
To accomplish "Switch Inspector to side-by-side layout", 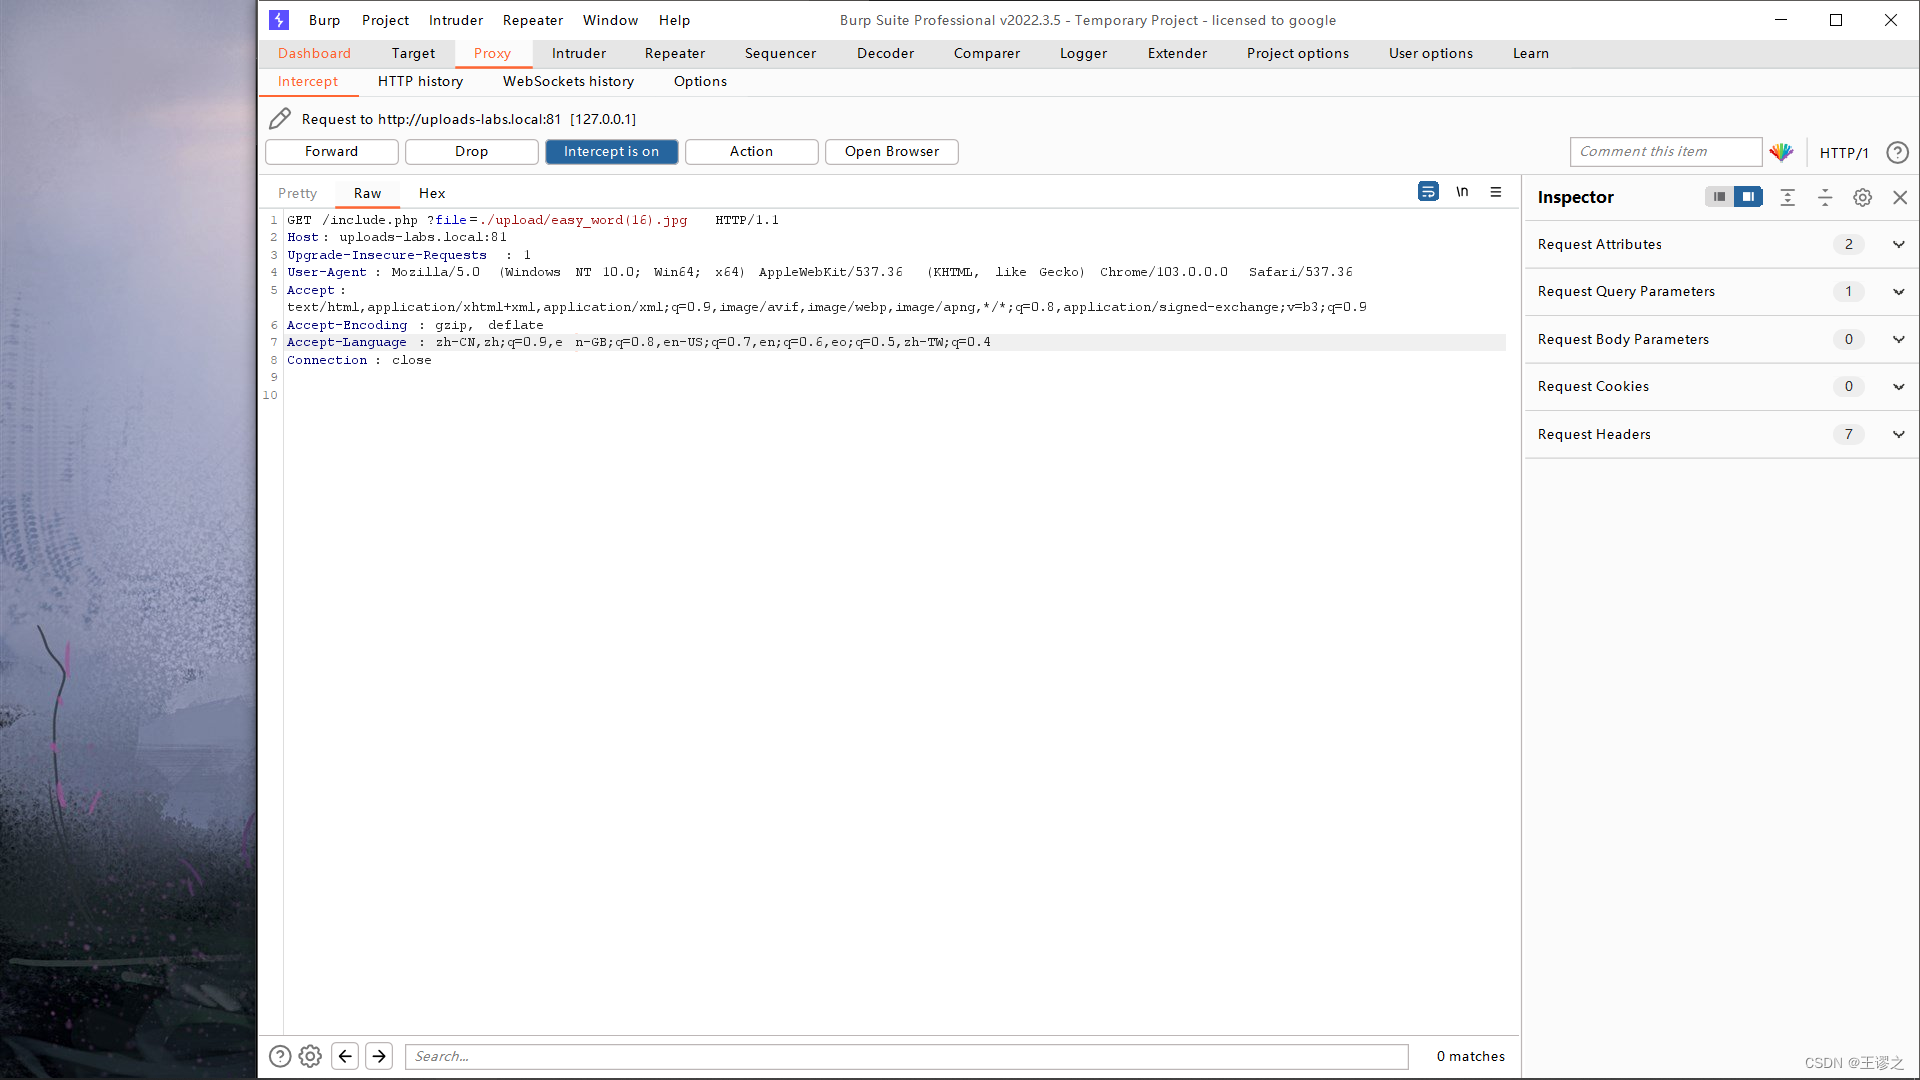I will point(1748,197).
